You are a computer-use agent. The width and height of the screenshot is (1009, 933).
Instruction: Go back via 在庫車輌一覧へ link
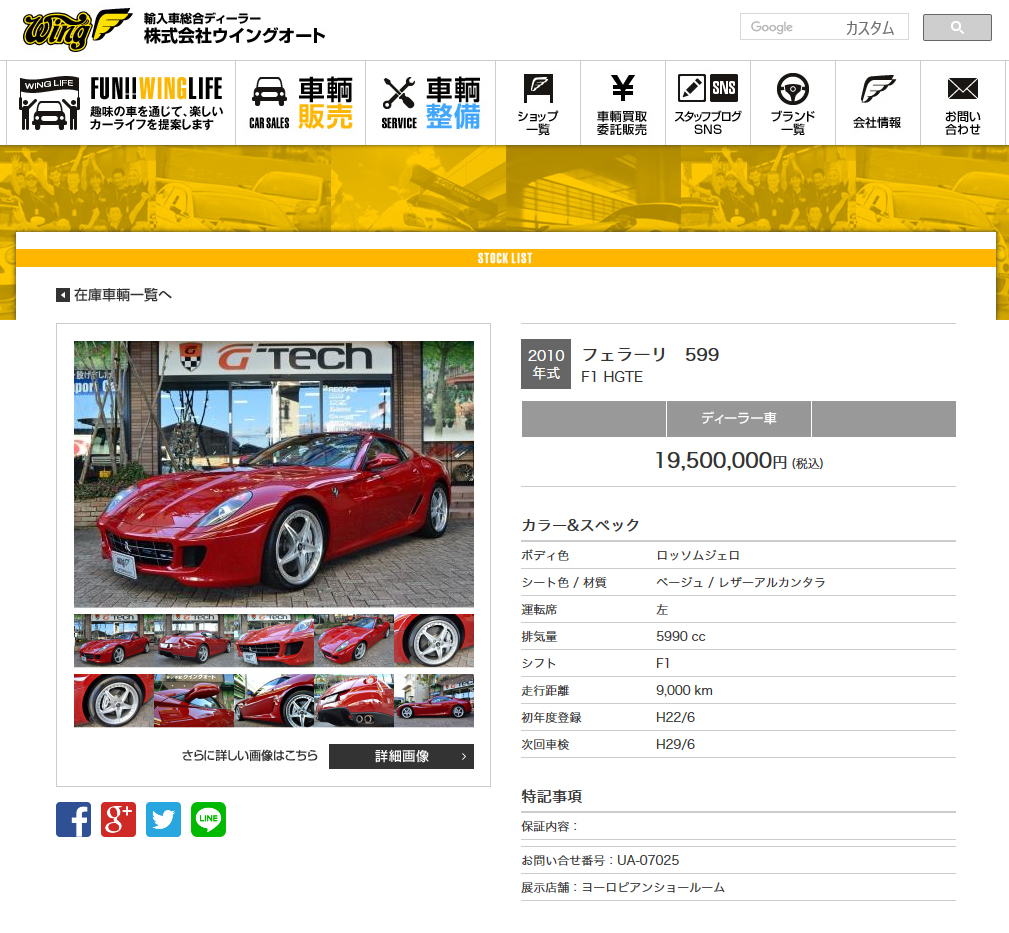click(123, 295)
